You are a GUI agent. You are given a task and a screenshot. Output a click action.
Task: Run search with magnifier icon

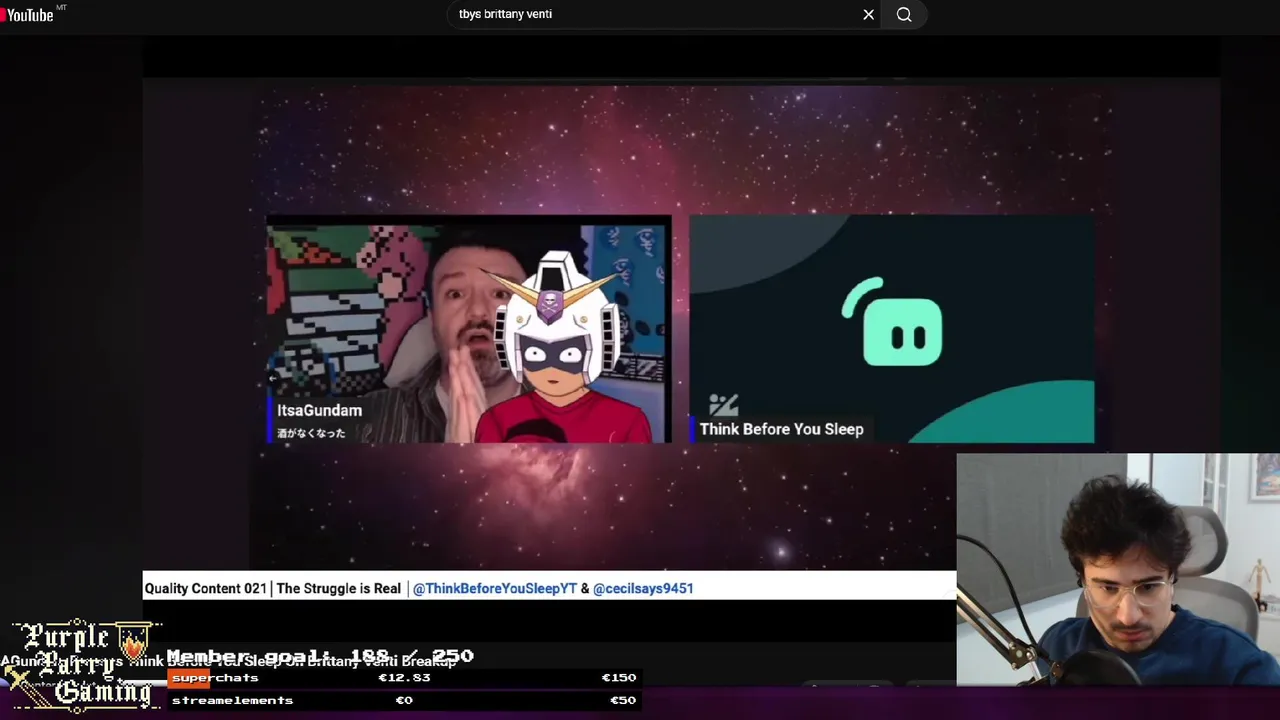tap(904, 14)
